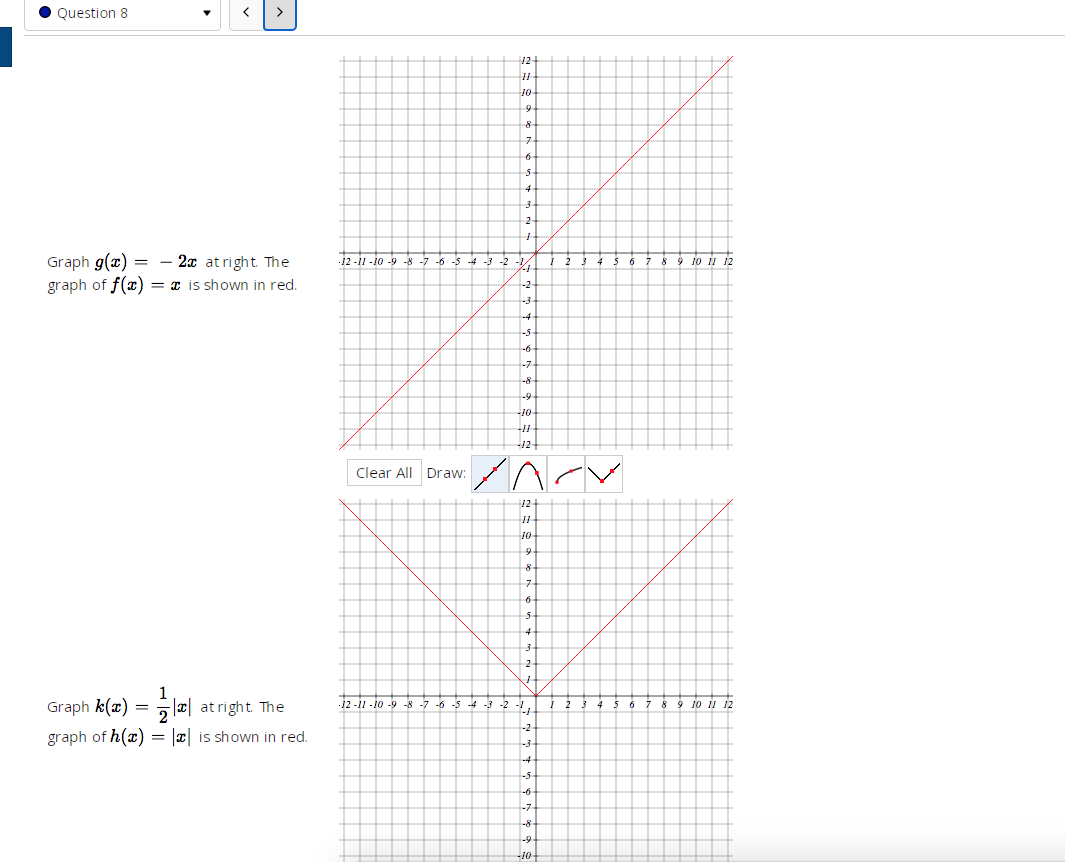Select the absolute value V-shape tool

click(x=603, y=473)
